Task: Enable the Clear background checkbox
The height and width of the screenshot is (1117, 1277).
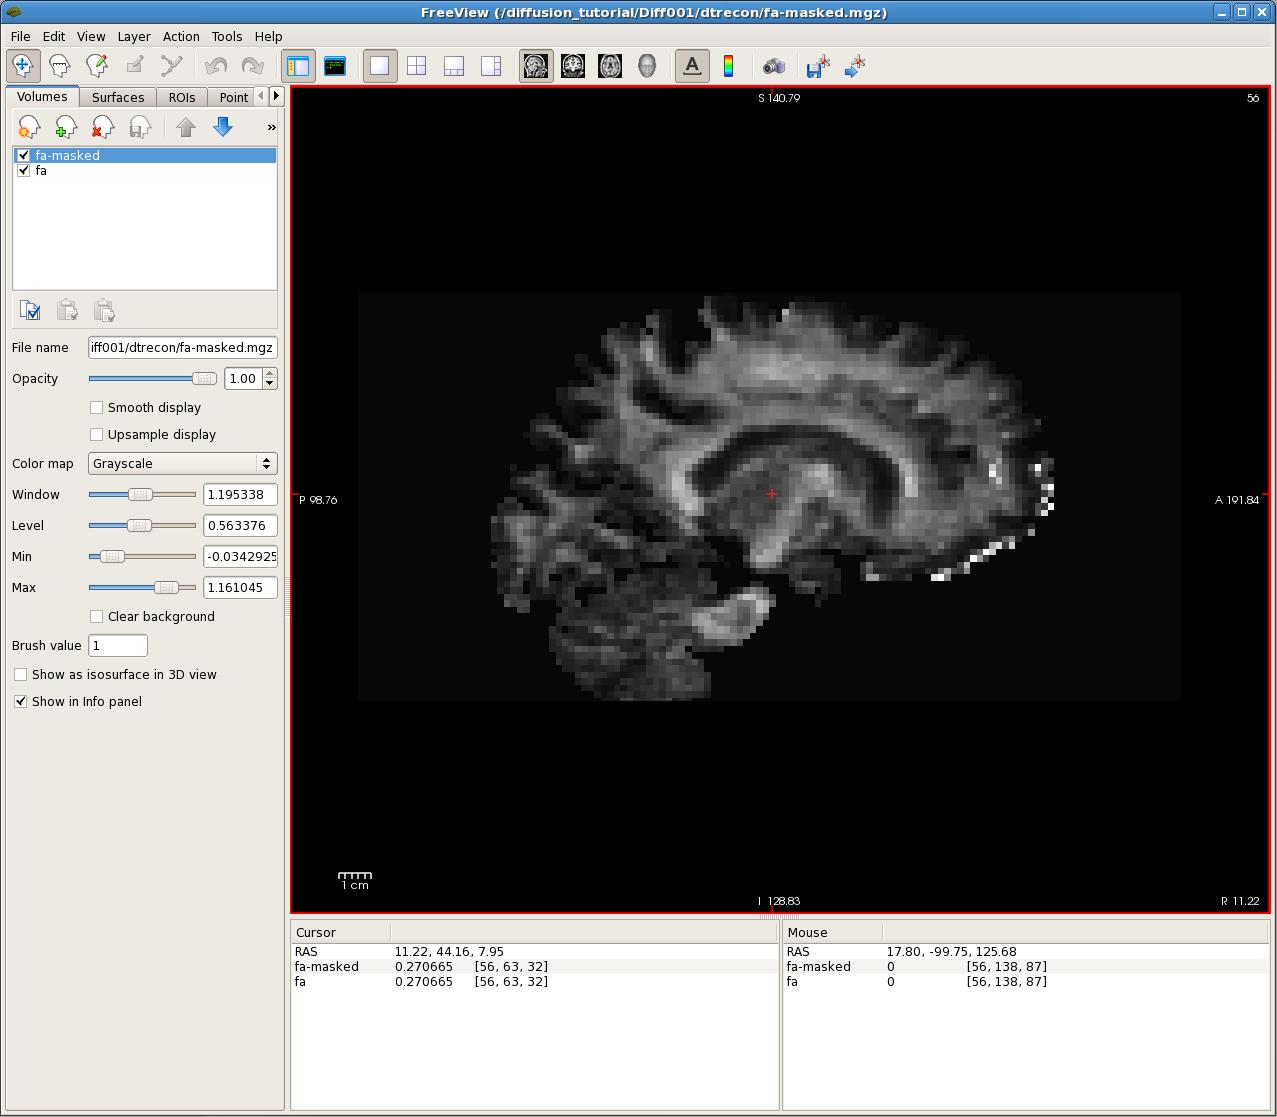Action: (97, 617)
